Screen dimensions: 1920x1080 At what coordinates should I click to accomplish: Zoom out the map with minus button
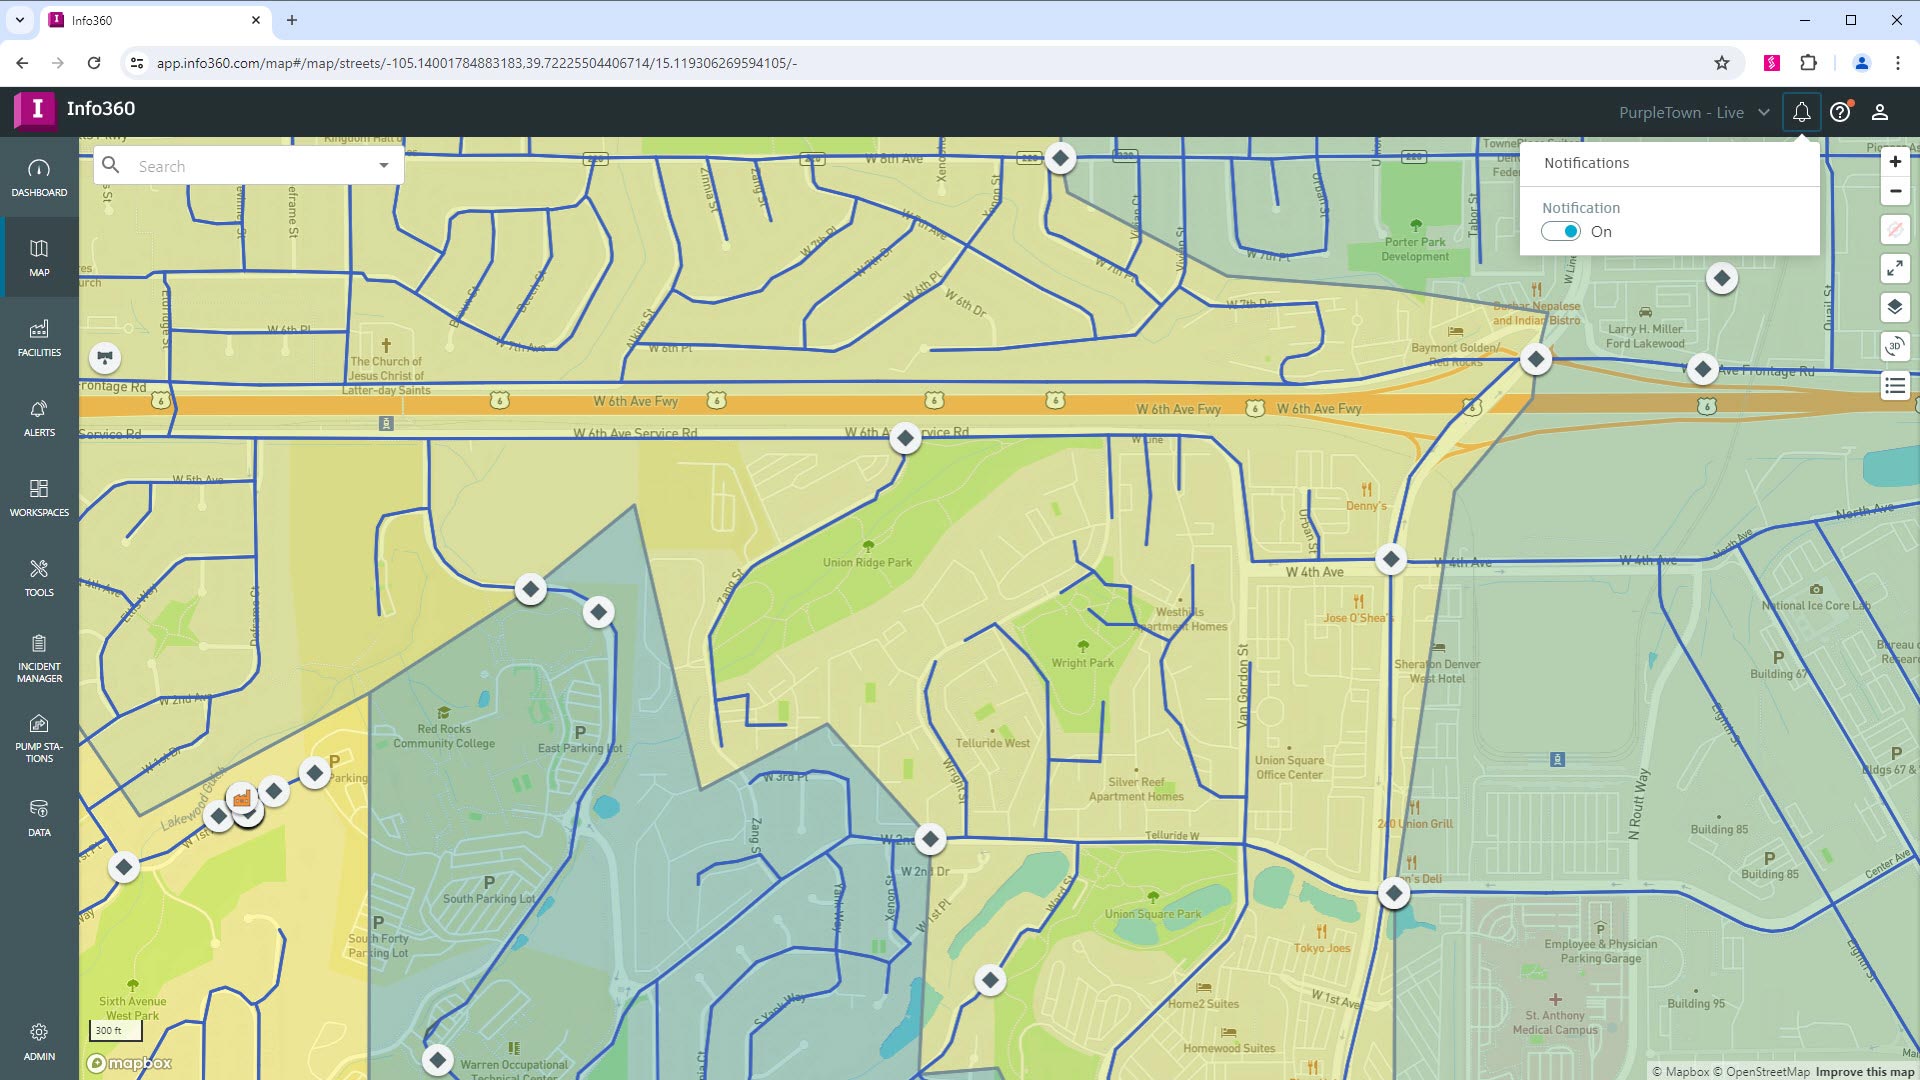[x=1895, y=191]
